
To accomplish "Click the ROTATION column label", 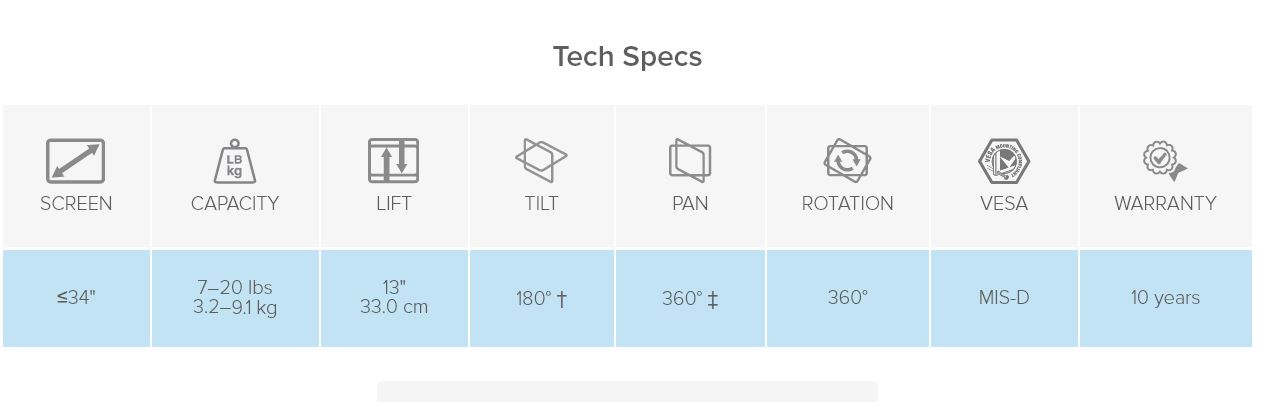I will coord(848,203).
